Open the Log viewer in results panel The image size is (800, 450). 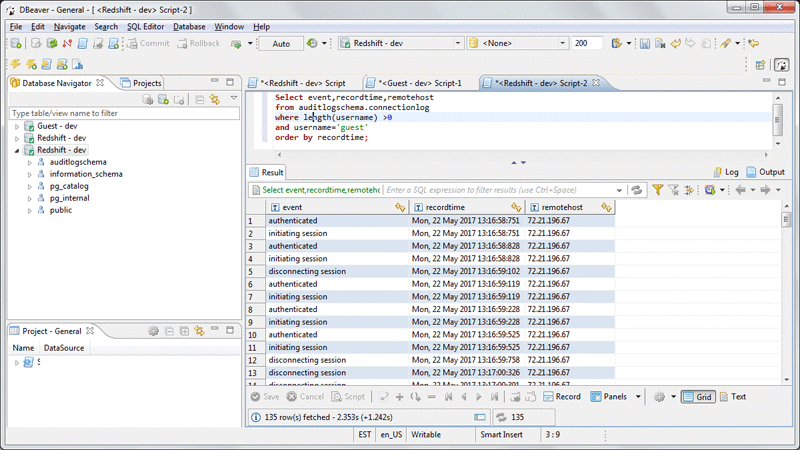tap(725, 172)
